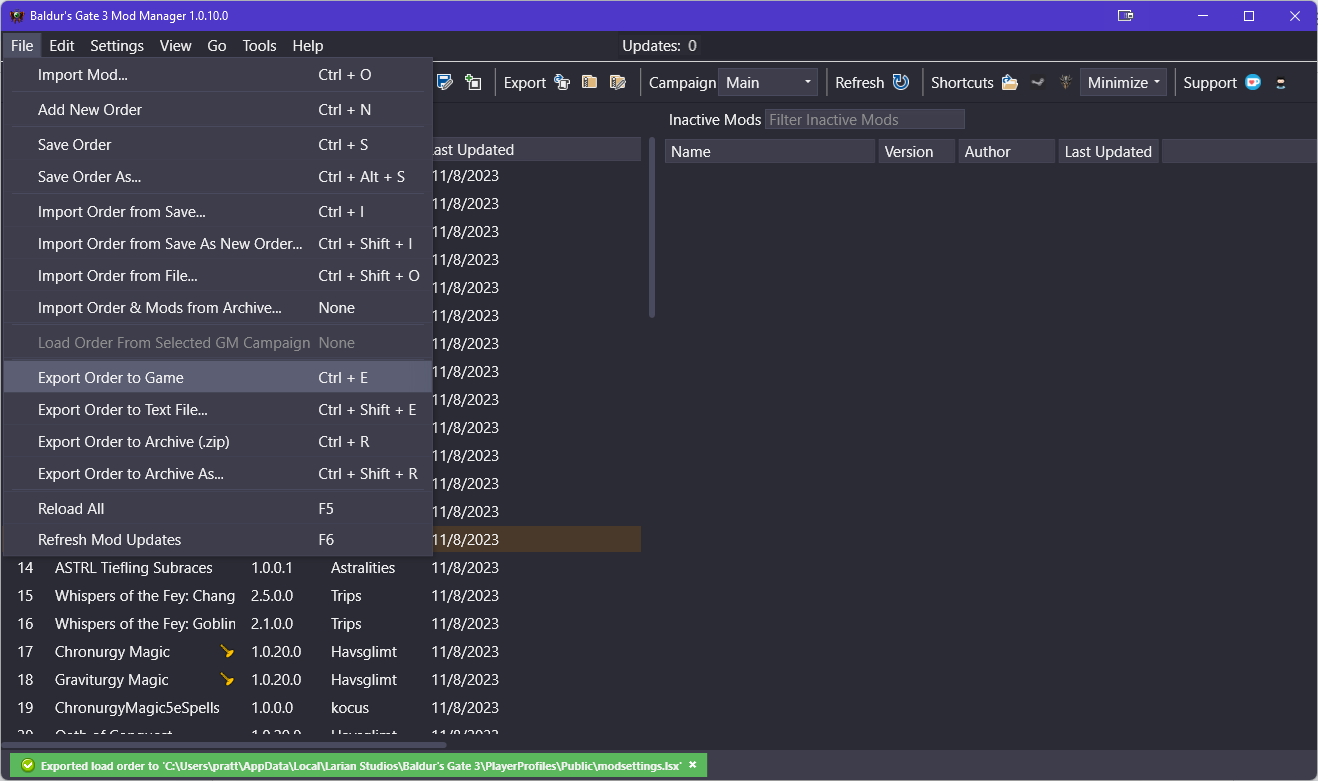Select ASTRL Tiefling Subraces mod row
Screen dimensions: 1318x781
tap(323, 568)
